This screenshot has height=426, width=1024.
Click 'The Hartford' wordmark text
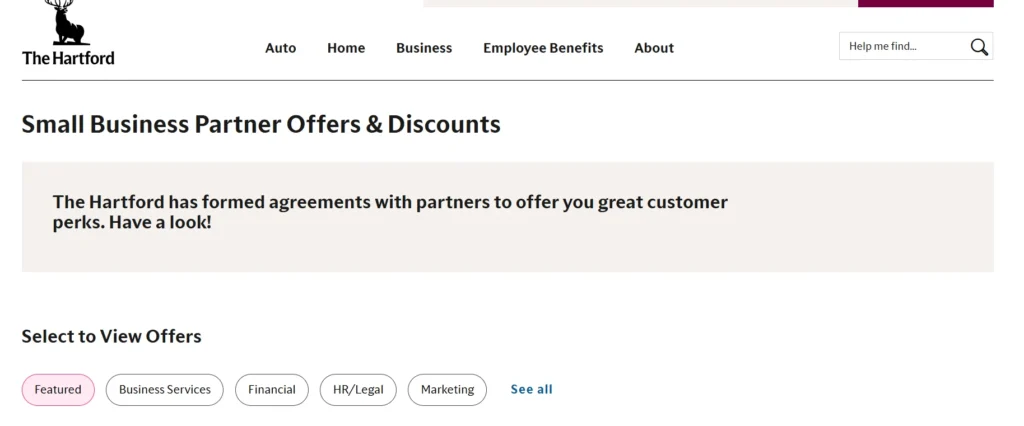(68, 57)
